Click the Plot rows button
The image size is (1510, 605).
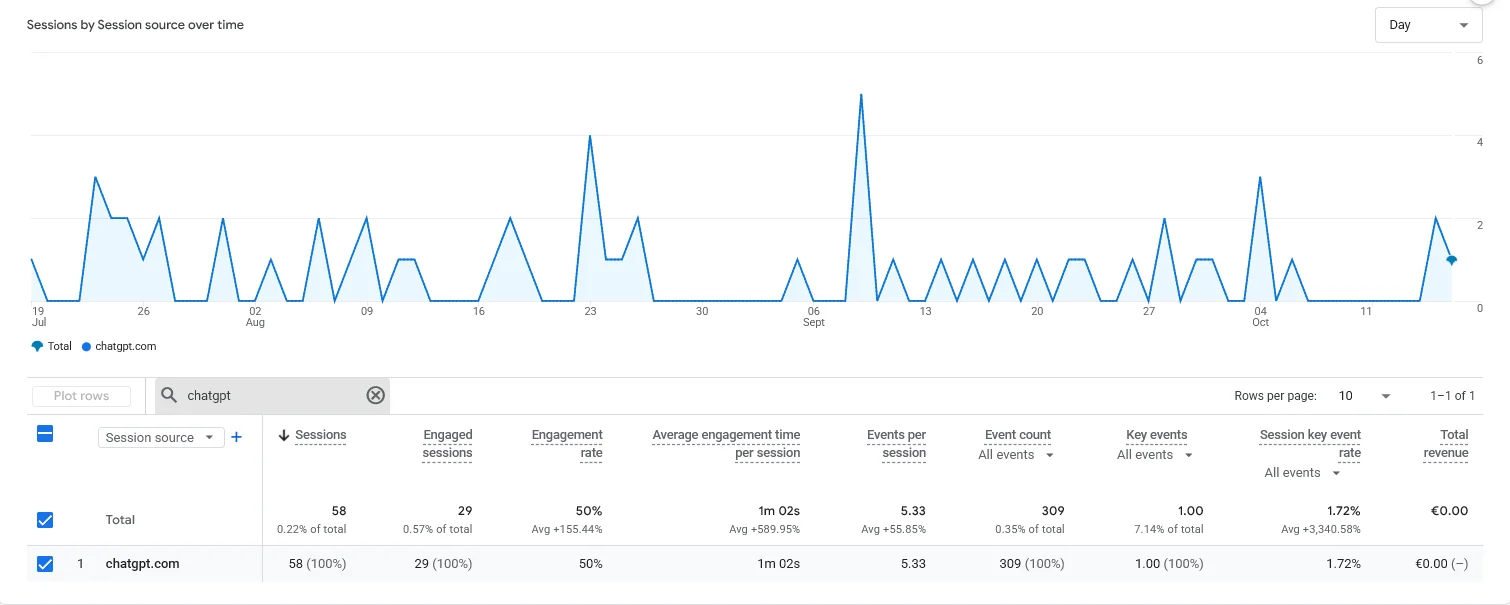point(81,396)
